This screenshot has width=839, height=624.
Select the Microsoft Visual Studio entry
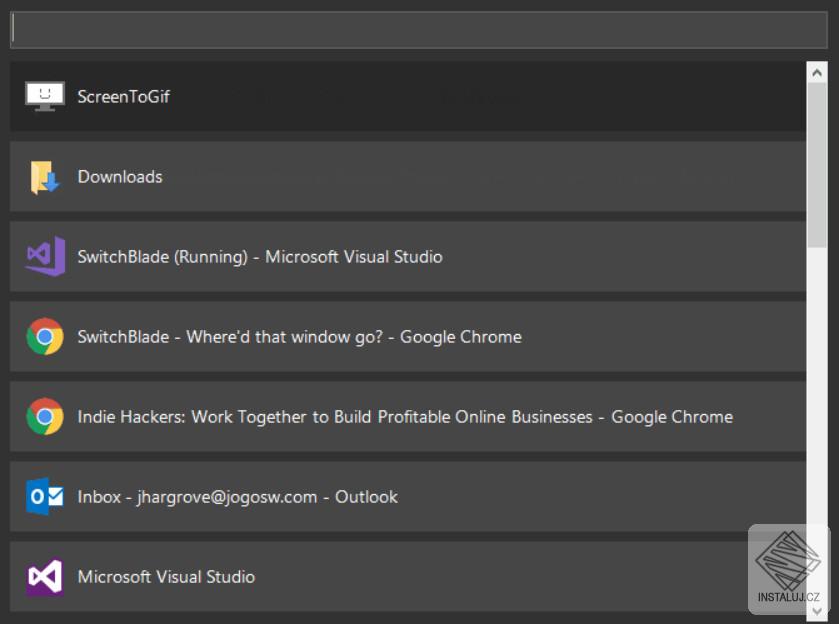(166, 577)
